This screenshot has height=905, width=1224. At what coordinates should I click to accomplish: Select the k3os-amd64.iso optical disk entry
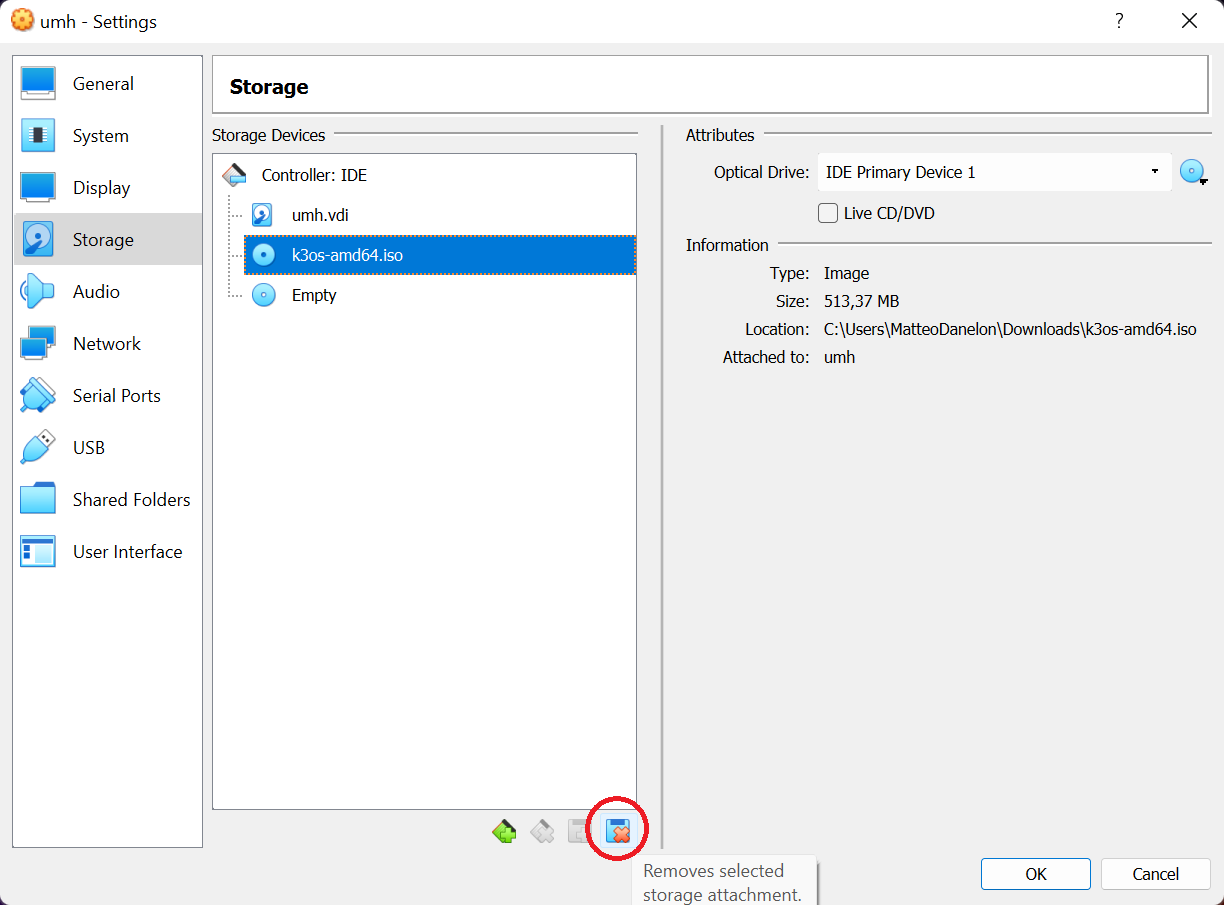pyautogui.click(x=440, y=255)
